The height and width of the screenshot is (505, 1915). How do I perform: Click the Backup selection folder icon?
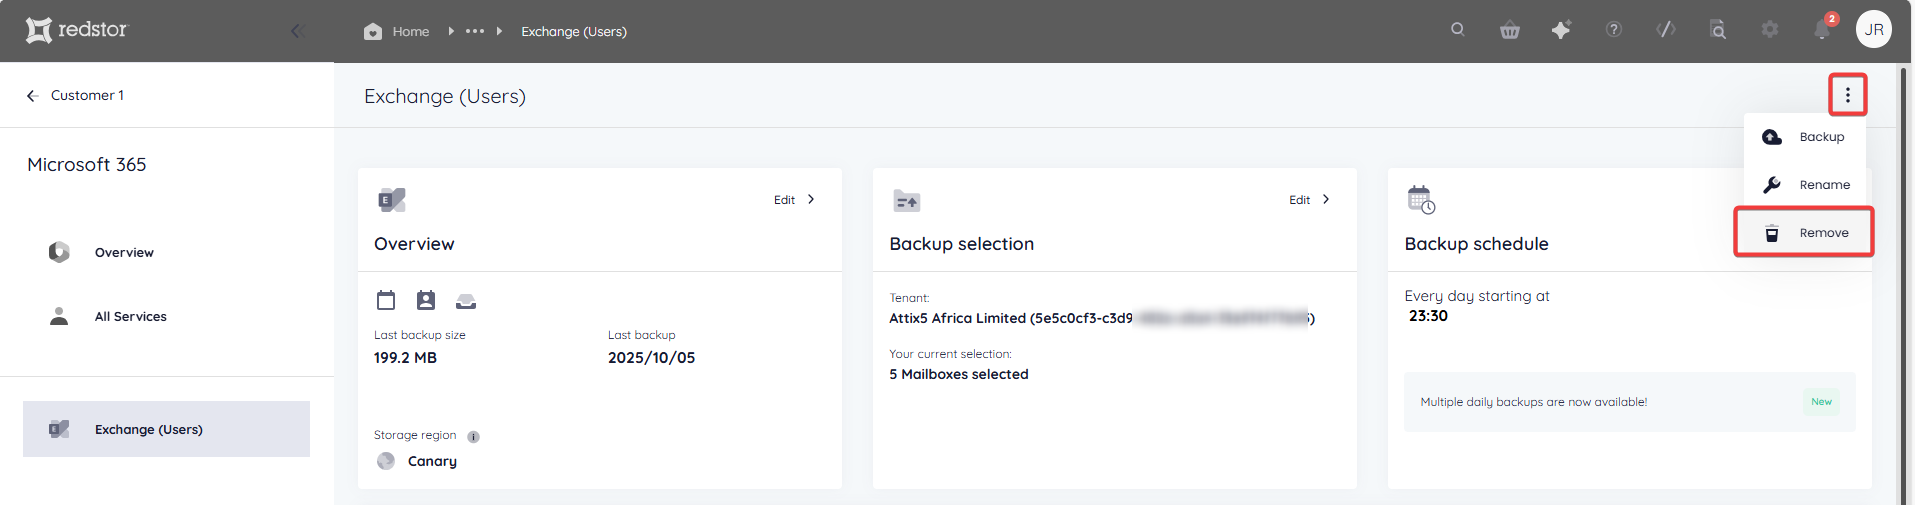point(906,200)
